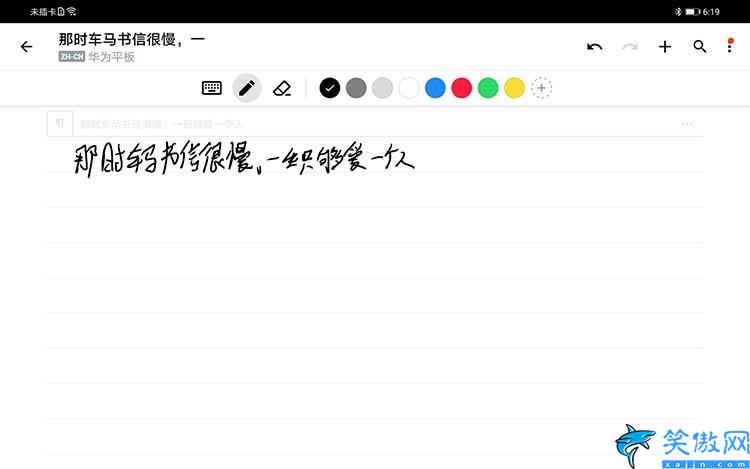Tap the faint recognized text preview
This screenshot has height=469, width=750.
point(162,124)
